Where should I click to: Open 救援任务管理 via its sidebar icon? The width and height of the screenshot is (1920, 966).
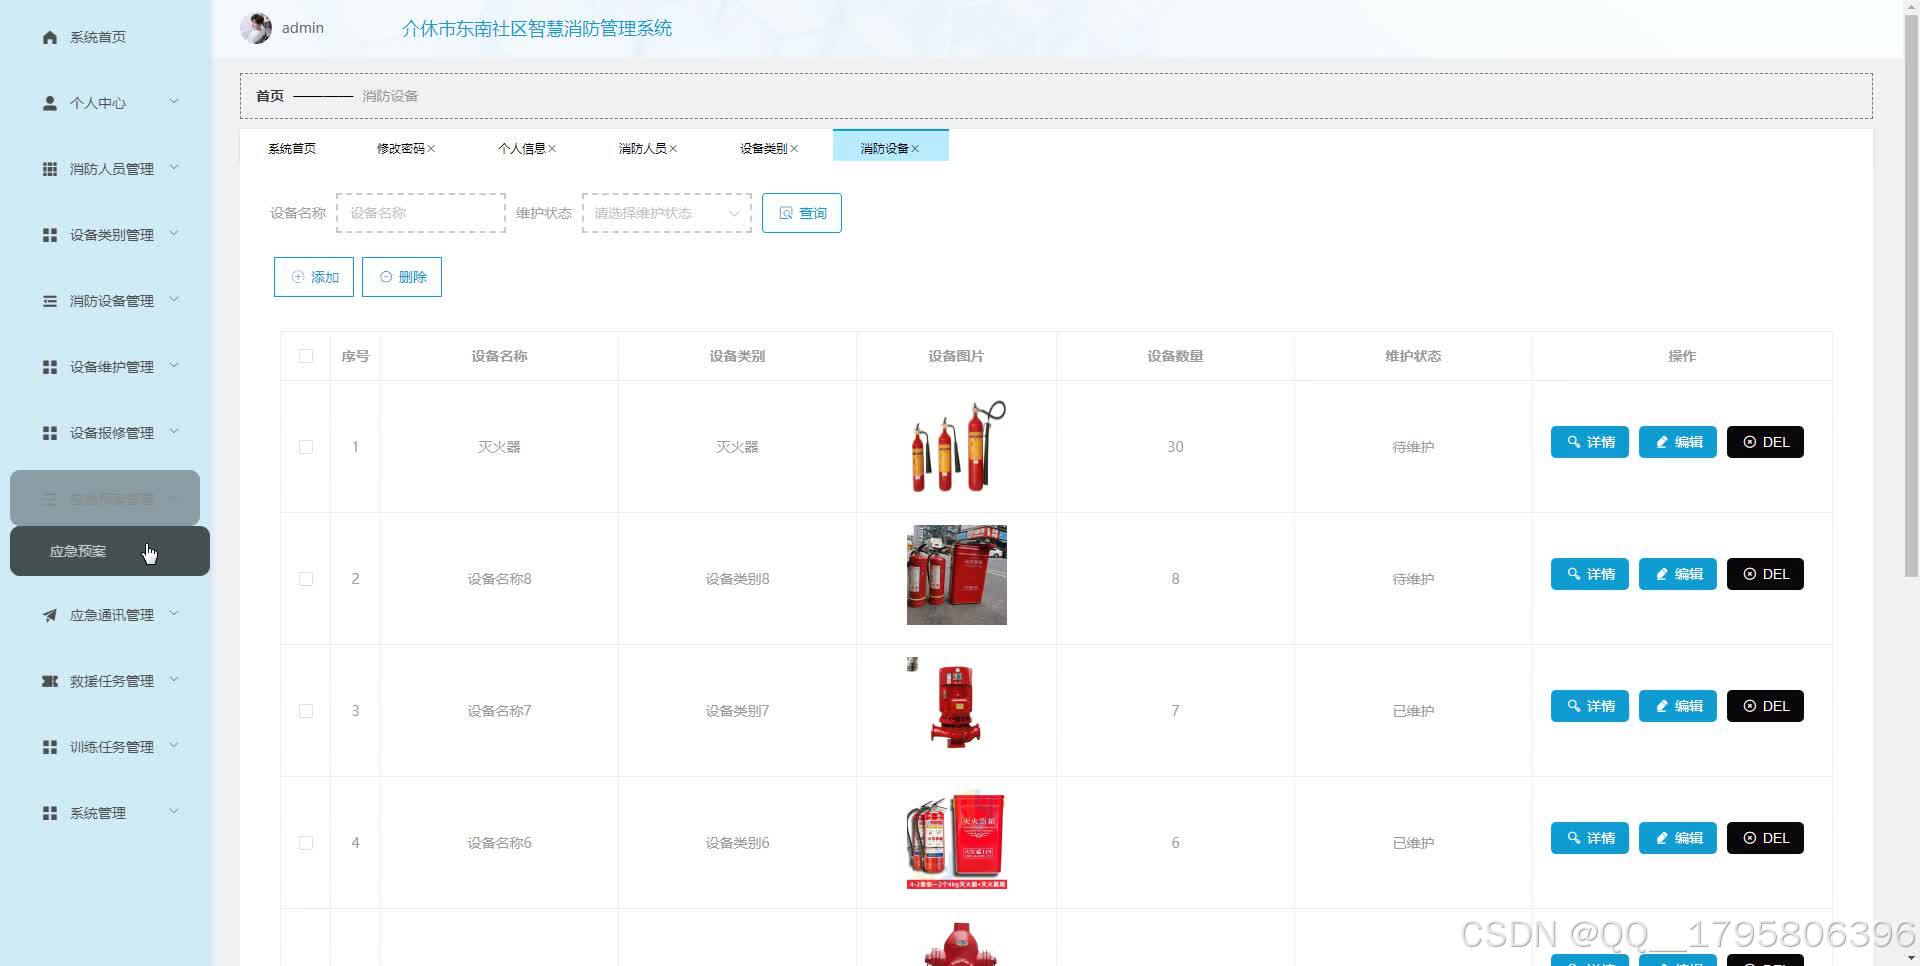[x=49, y=680]
